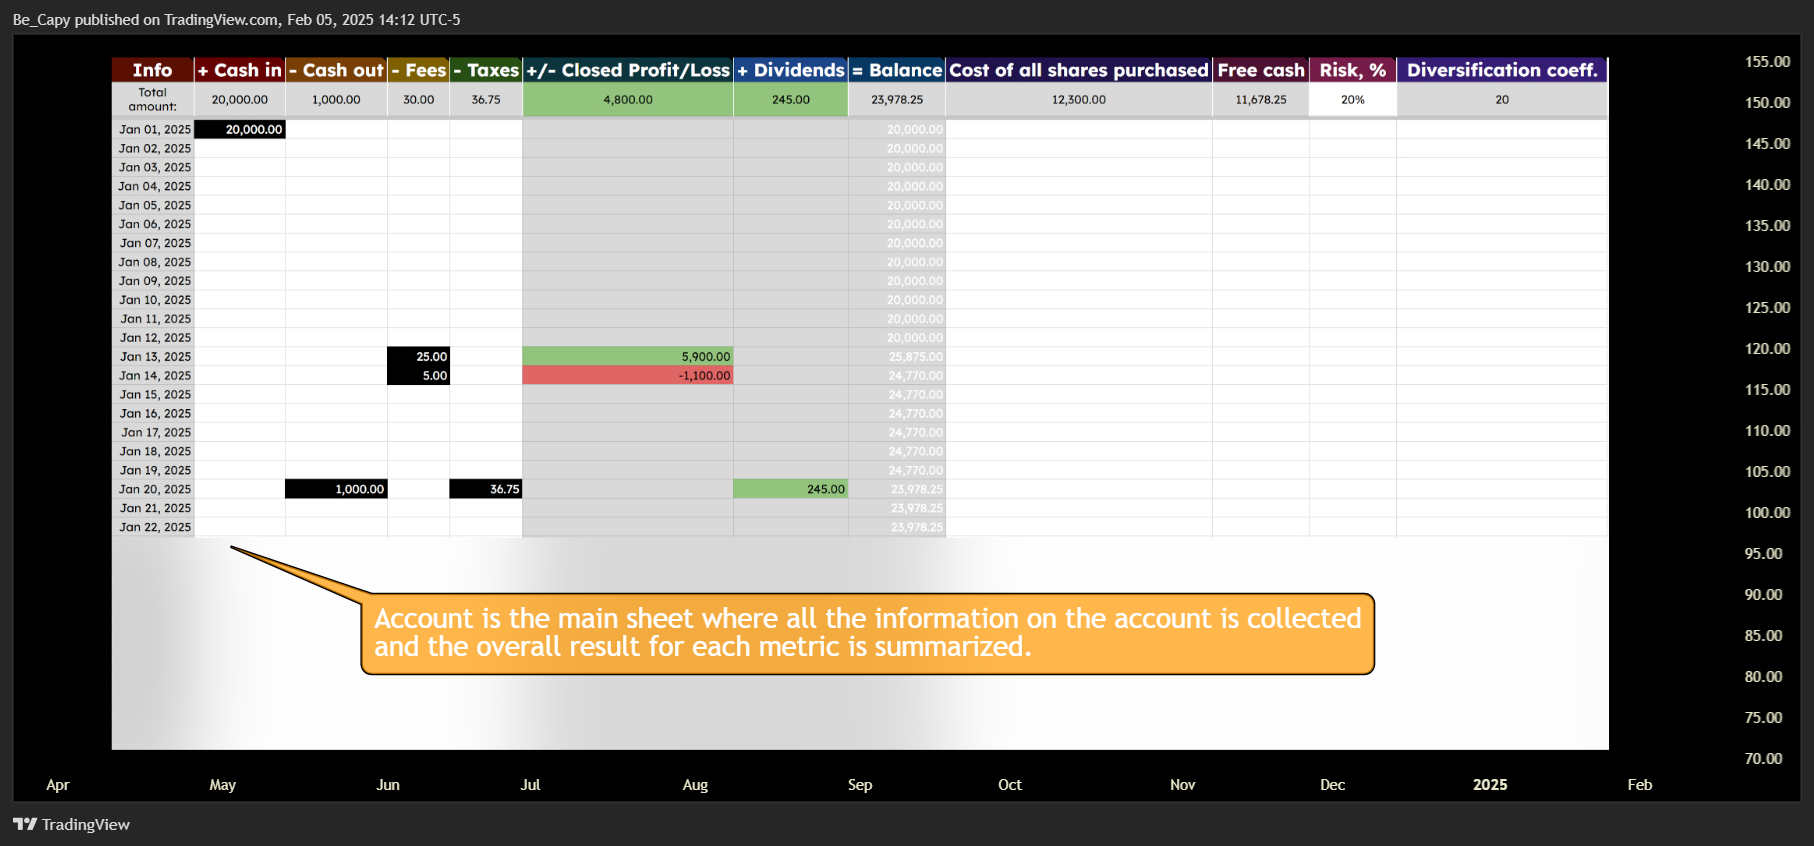This screenshot has height=846, width=1814.
Task: Click the 100.00 price axis label
Action: (x=1767, y=513)
